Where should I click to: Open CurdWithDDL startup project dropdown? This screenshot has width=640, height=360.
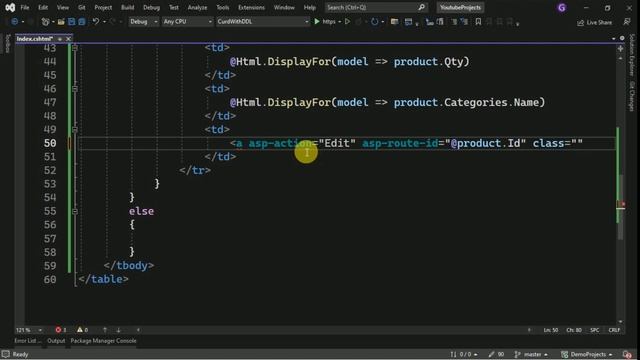click(262, 22)
